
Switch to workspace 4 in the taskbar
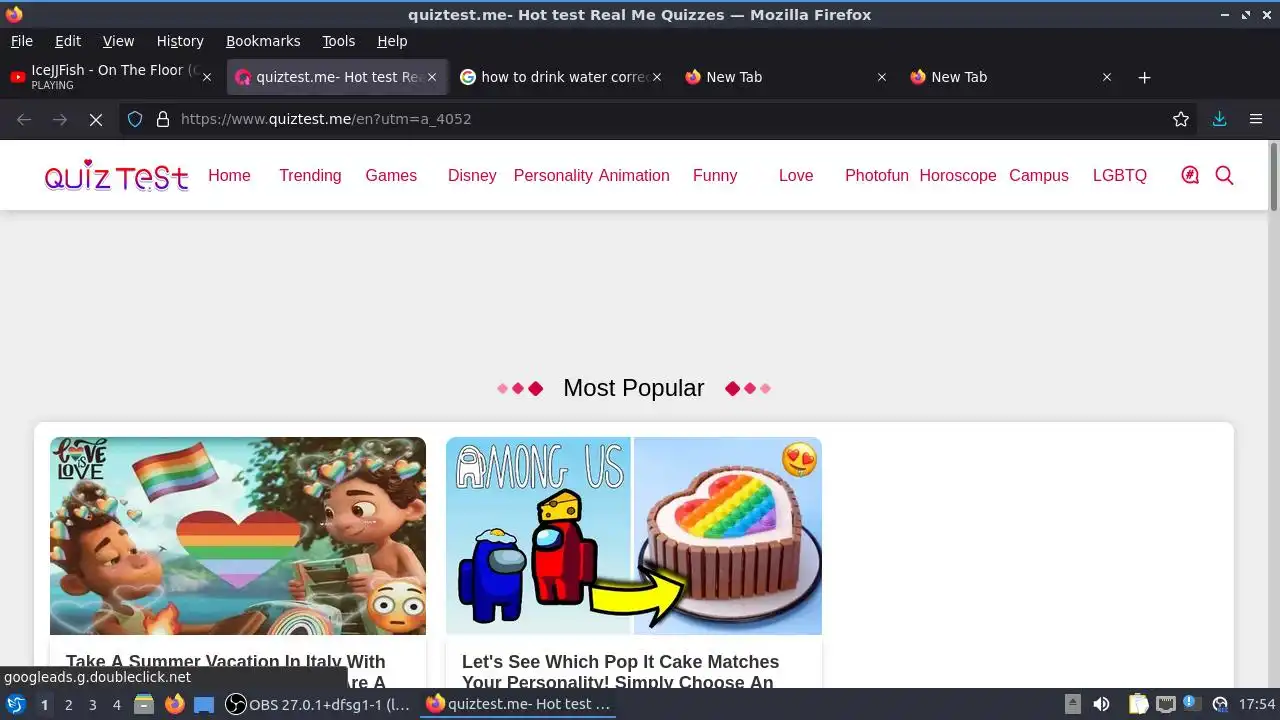[116, 704]
